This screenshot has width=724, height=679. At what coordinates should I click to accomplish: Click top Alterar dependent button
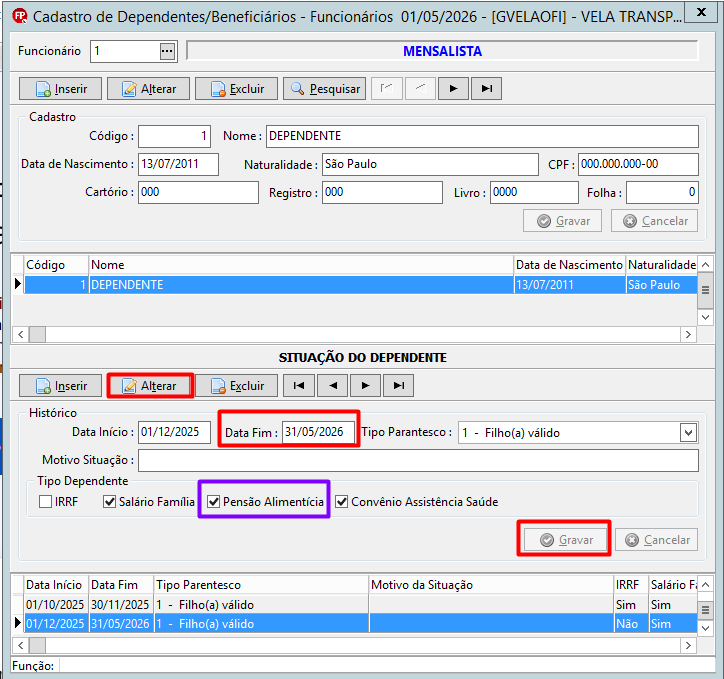148,89
